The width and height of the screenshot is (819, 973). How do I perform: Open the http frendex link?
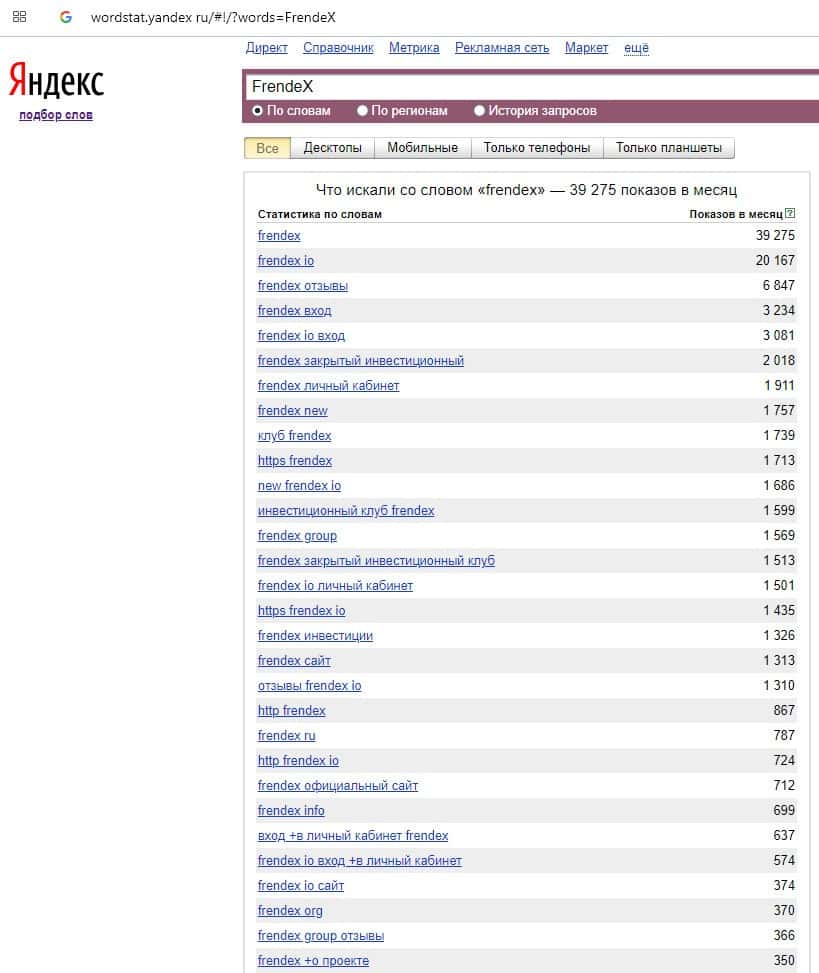[292, 711]
